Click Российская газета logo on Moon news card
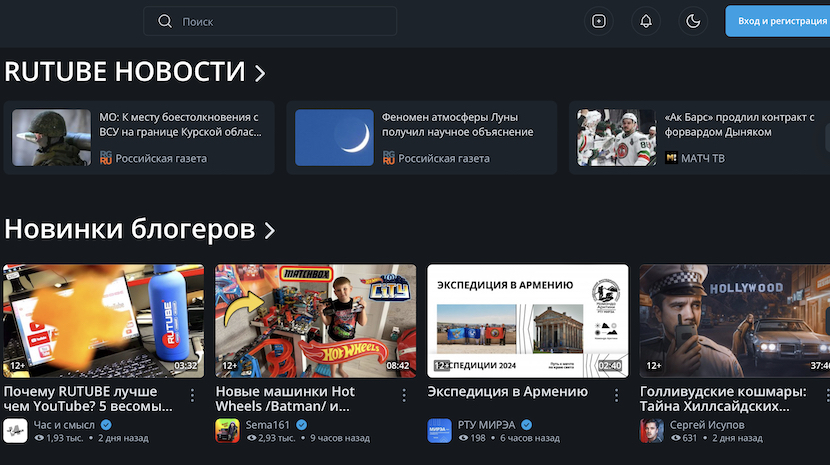This screenshot has height=465, width=830. pyautogui.click(x=389, y=158)
